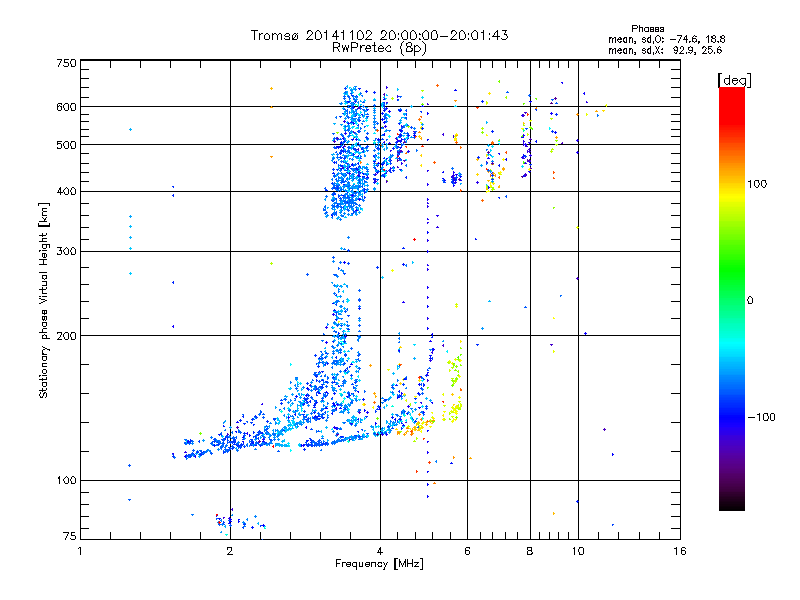This screenshot has width=800, height=600.
Task: Click the 'Frequency [MHz]' x-axis label
Action: pyautogui.click(x=379, y=564)
